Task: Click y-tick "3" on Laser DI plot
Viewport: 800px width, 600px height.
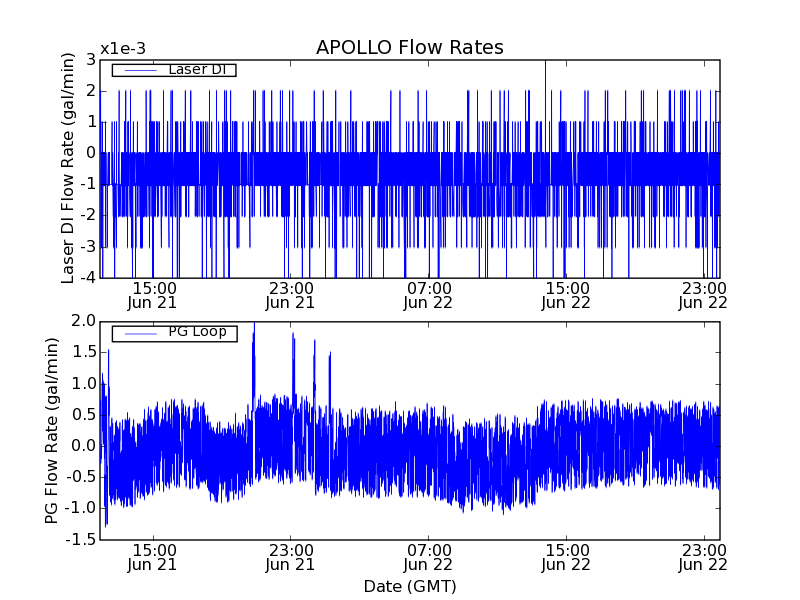Action: pyautogui.click(x=91, y=60)
